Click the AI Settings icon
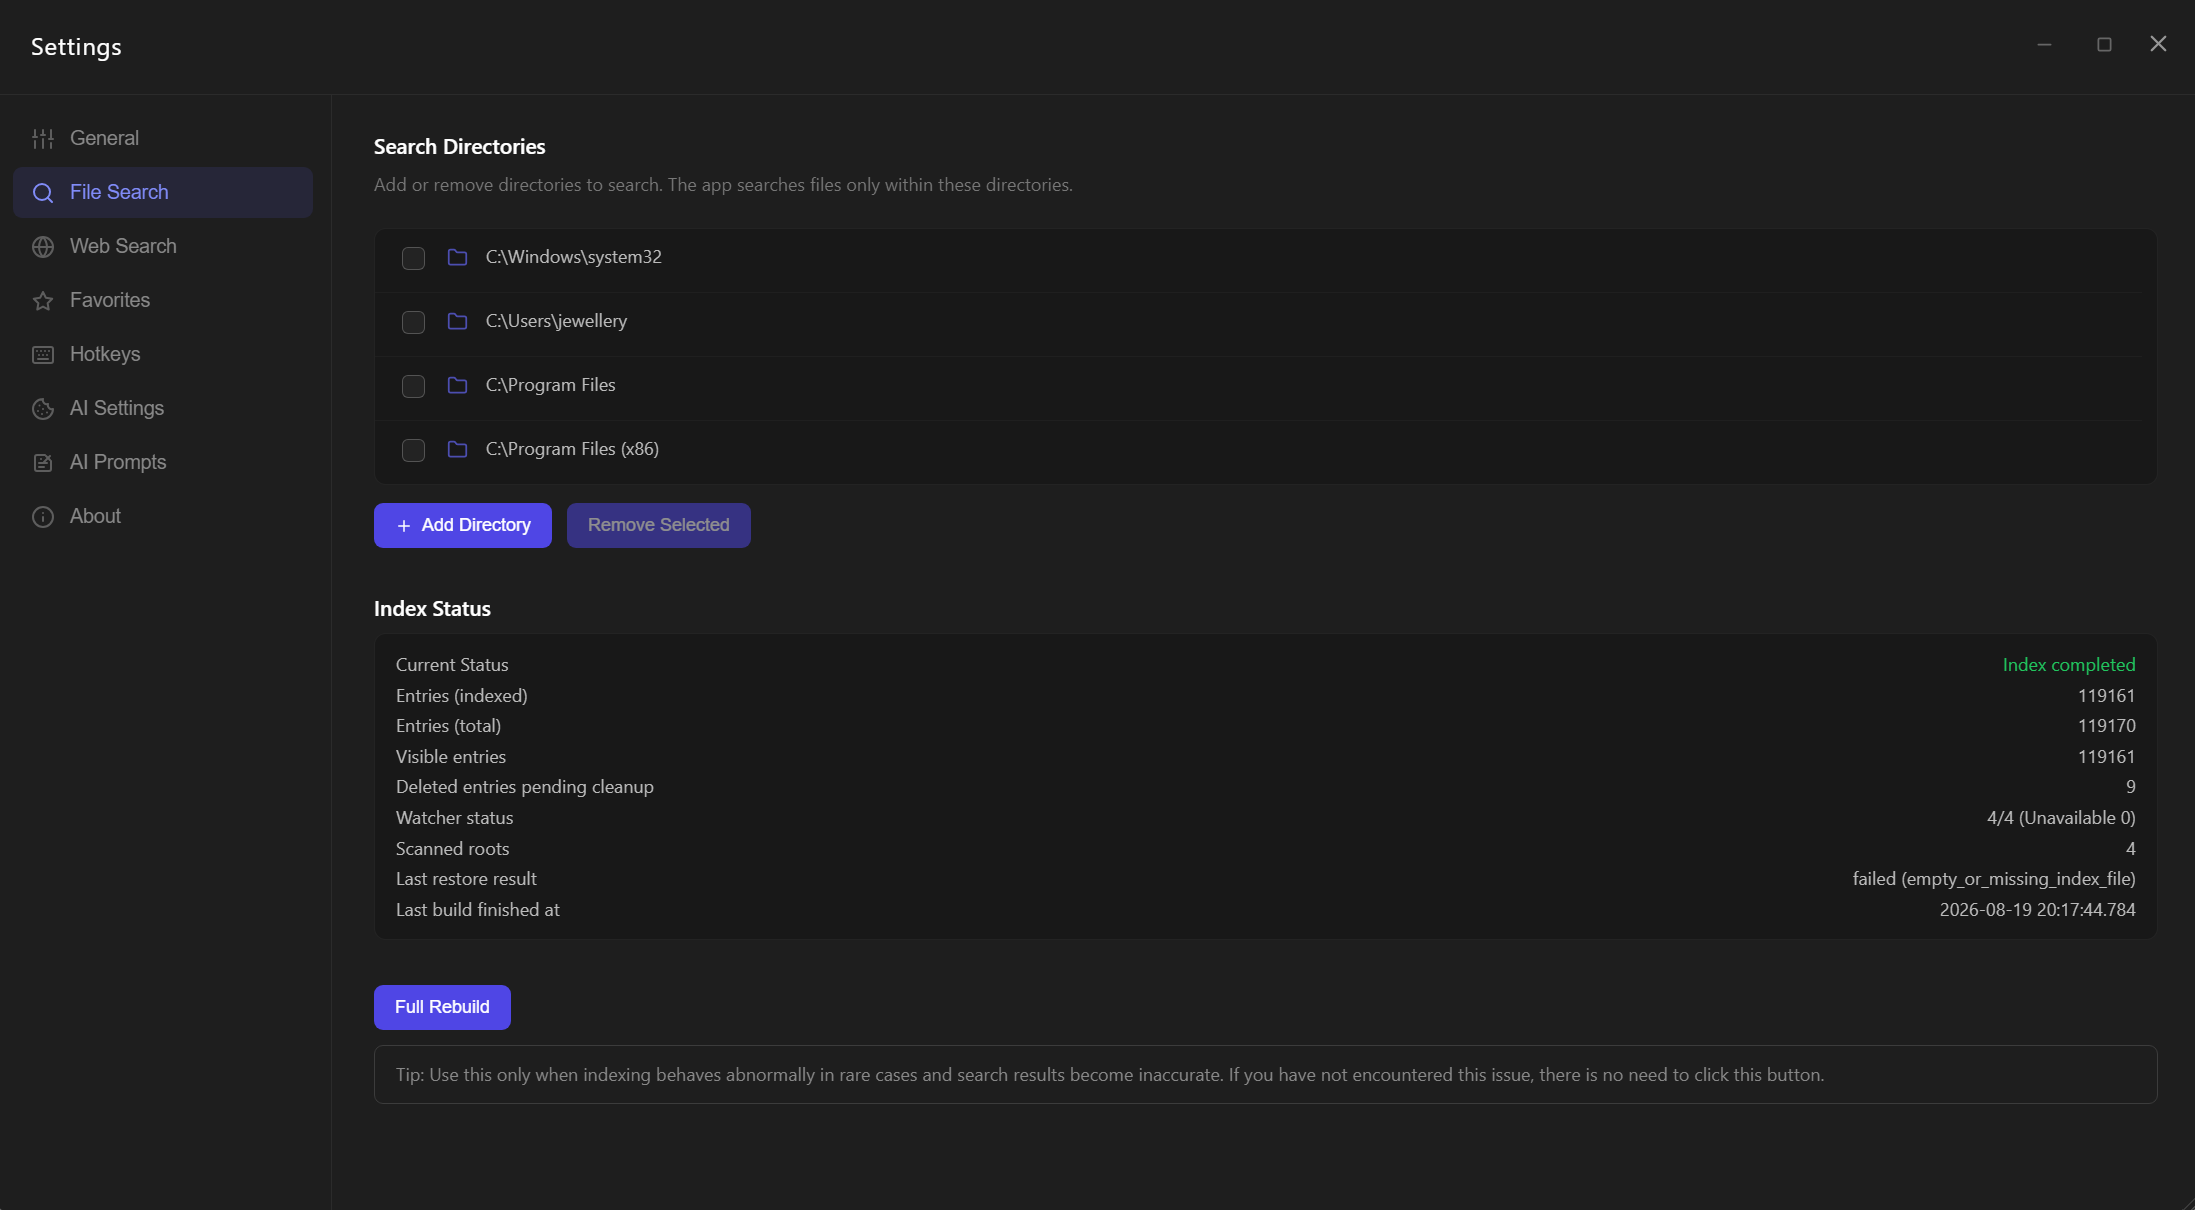 (43, 409)
